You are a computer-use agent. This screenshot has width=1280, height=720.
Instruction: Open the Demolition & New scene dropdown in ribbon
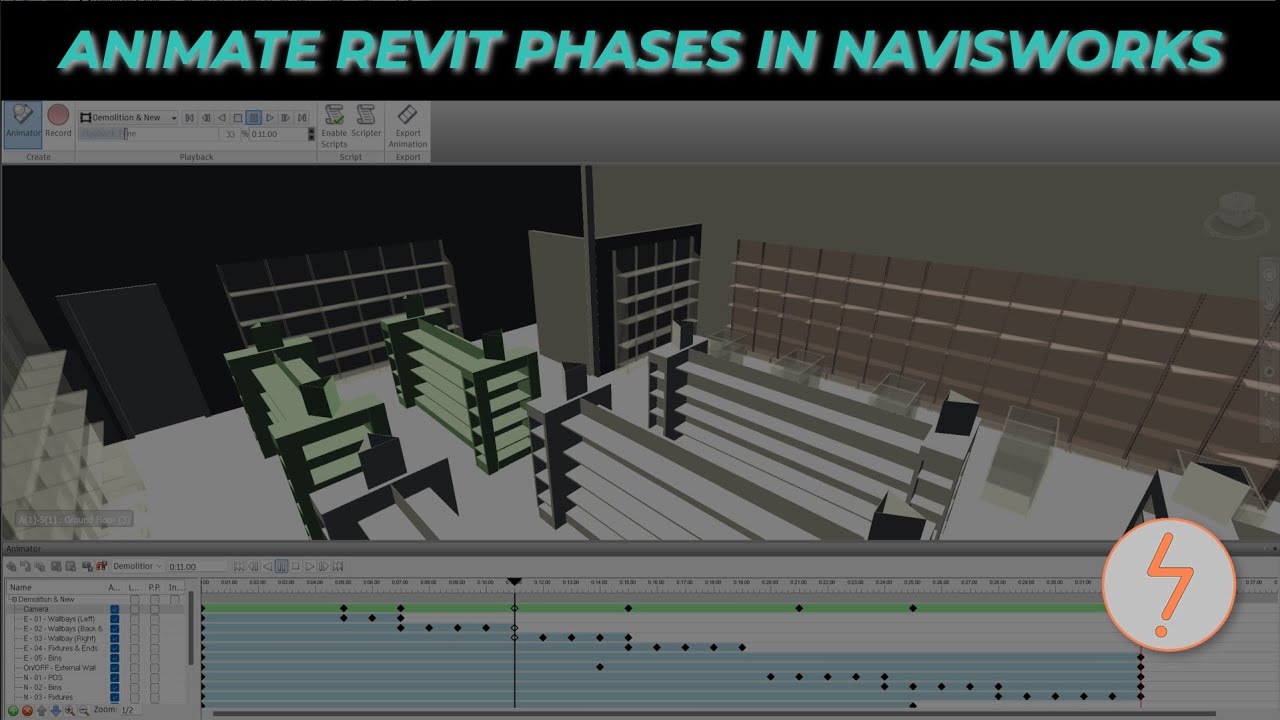click(x=128, y=118)
